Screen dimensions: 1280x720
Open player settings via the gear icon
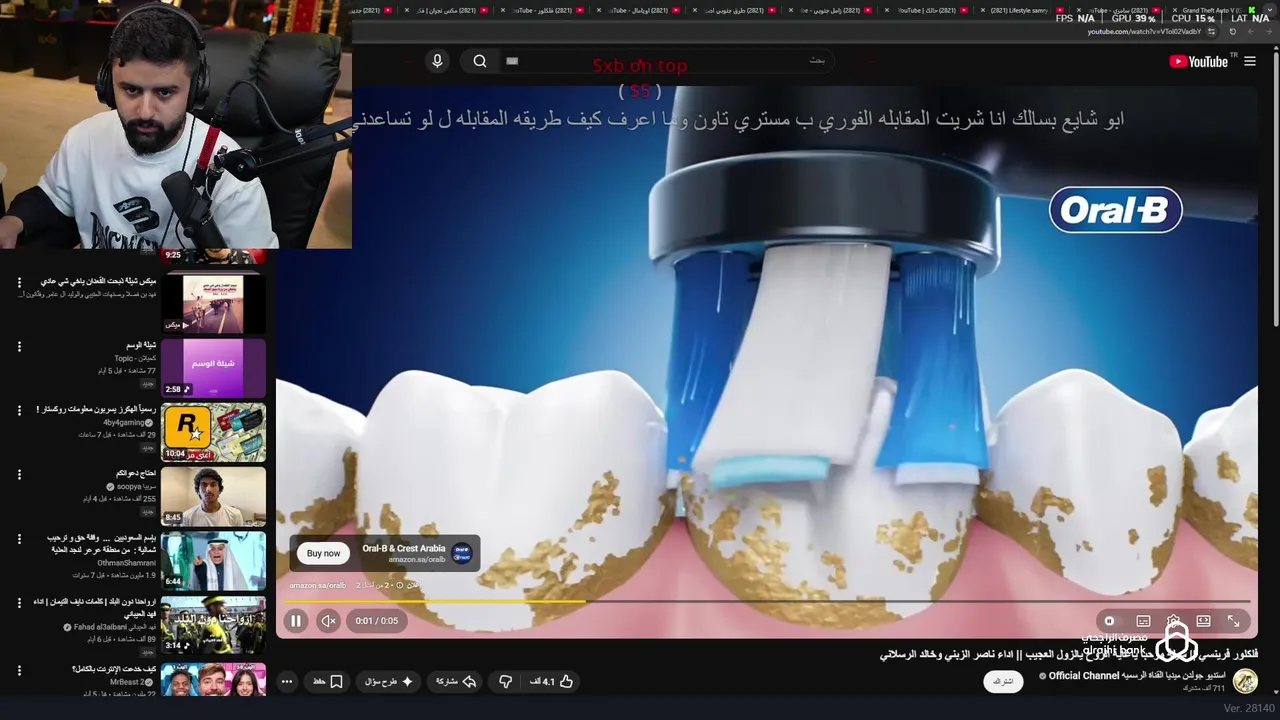coord(1173,621)
